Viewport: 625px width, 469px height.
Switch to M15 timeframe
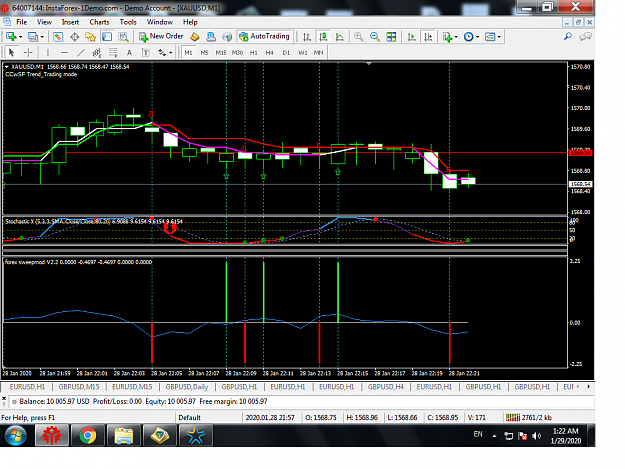(x=221, y=53)
